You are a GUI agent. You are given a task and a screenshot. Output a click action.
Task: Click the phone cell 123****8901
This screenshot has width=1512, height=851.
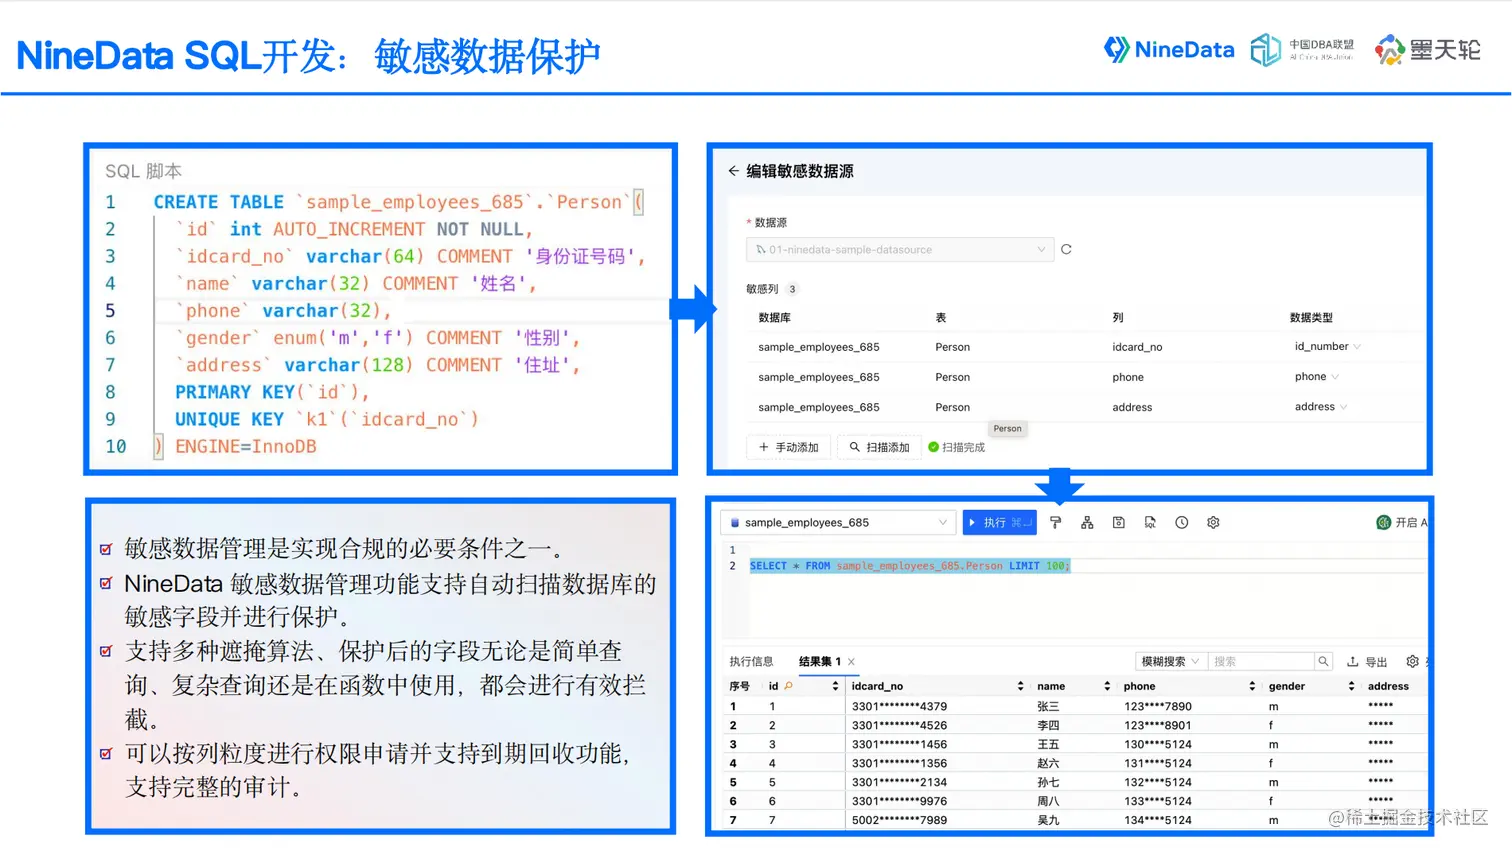click(x=1157, y=725)
